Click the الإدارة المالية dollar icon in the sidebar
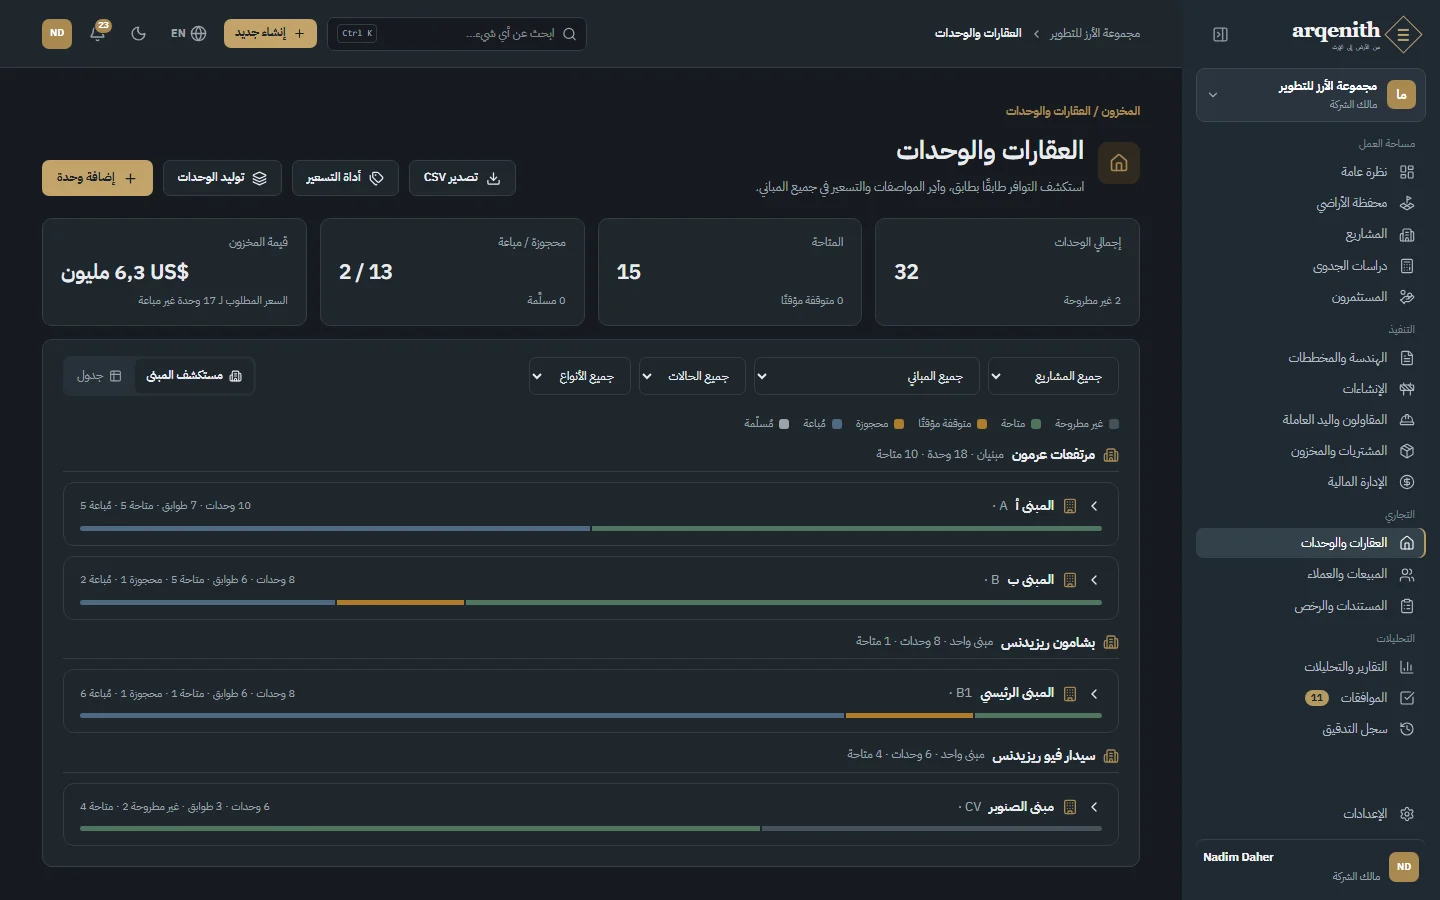 click(x=1407, y=482)
